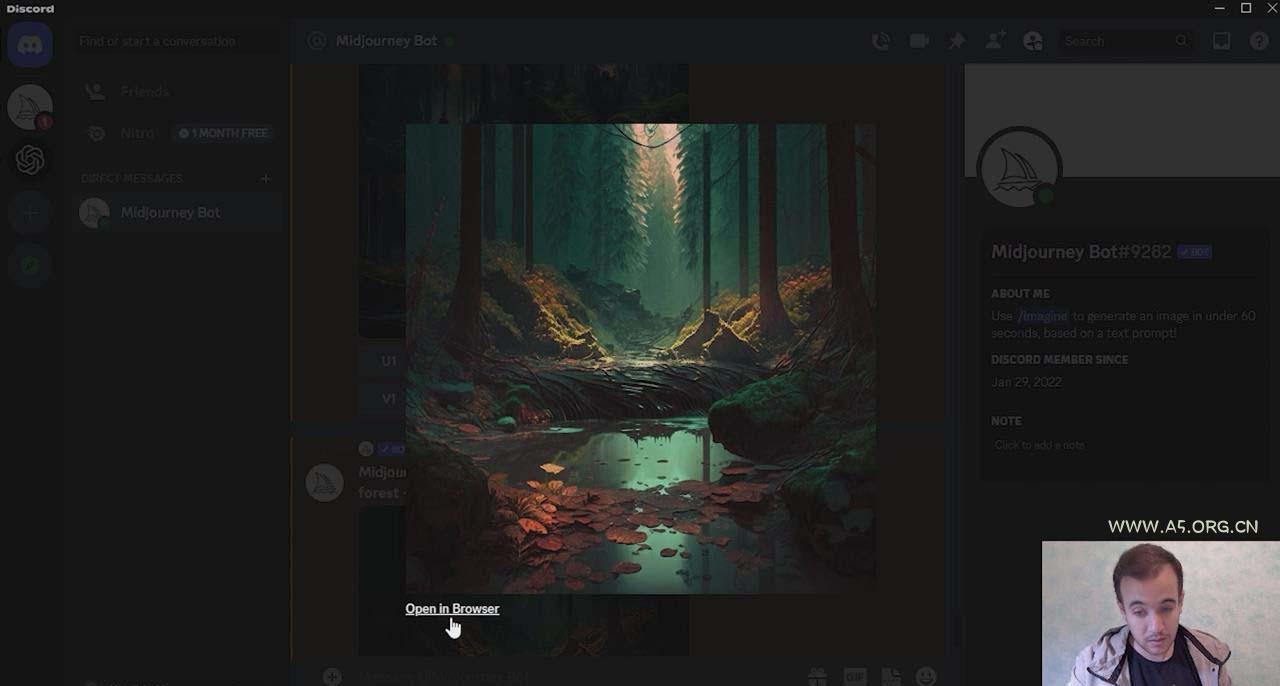Open the Help question mark icon

1259,41
